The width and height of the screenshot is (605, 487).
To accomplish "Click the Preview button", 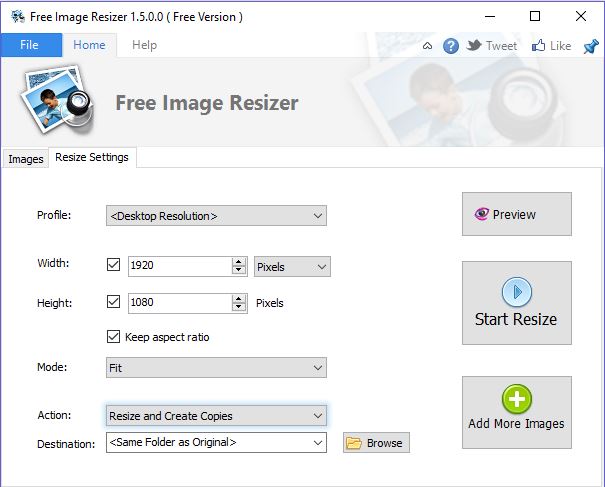I will [x=516, y=214].
